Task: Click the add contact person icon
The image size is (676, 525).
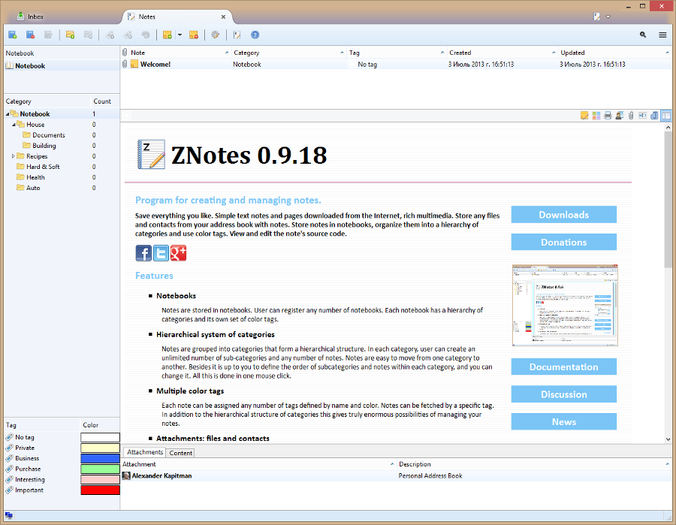Action: (620, 116)
